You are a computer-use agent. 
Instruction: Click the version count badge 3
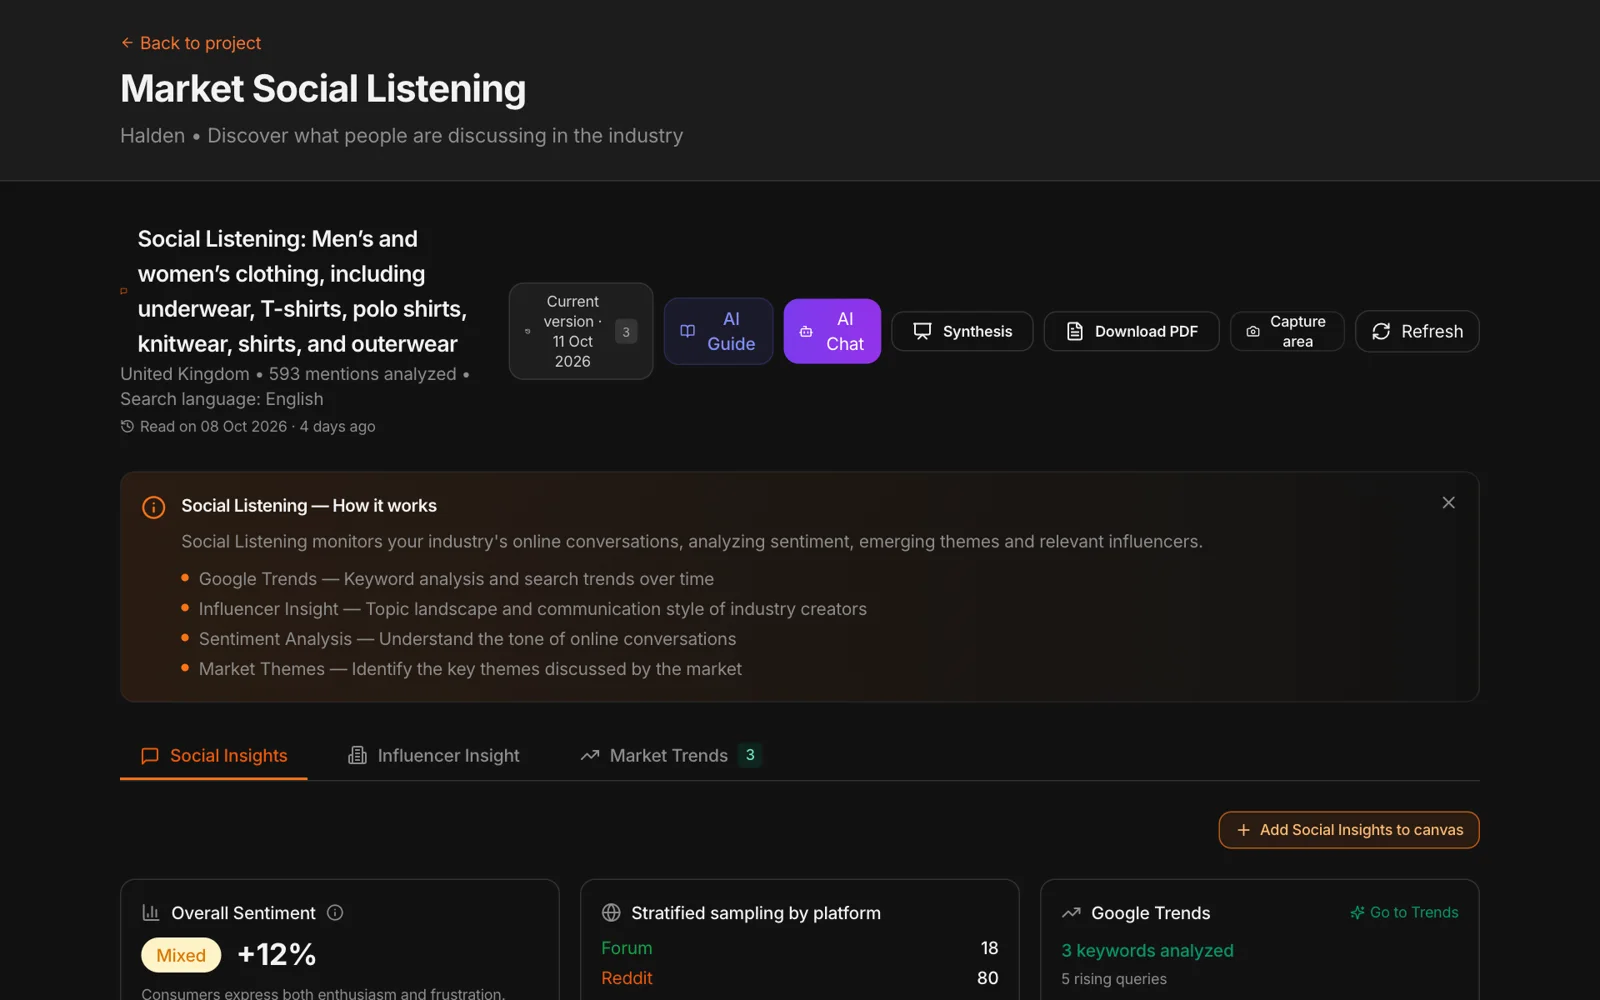pyautogui.click(x=626, y=332)
